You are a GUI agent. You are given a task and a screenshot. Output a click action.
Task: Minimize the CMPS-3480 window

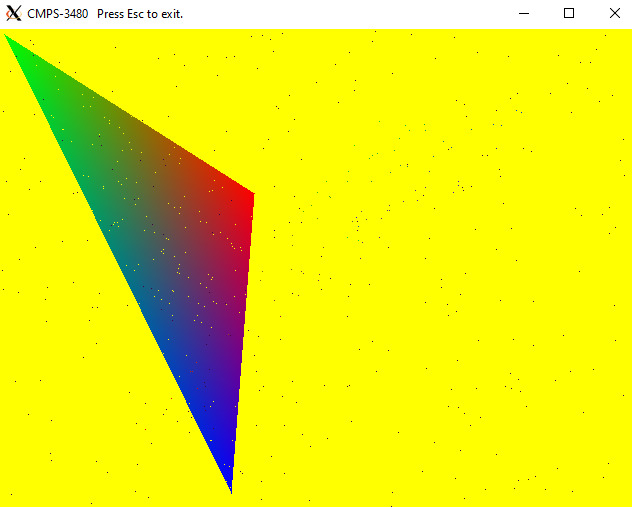[x=524, y=14]
